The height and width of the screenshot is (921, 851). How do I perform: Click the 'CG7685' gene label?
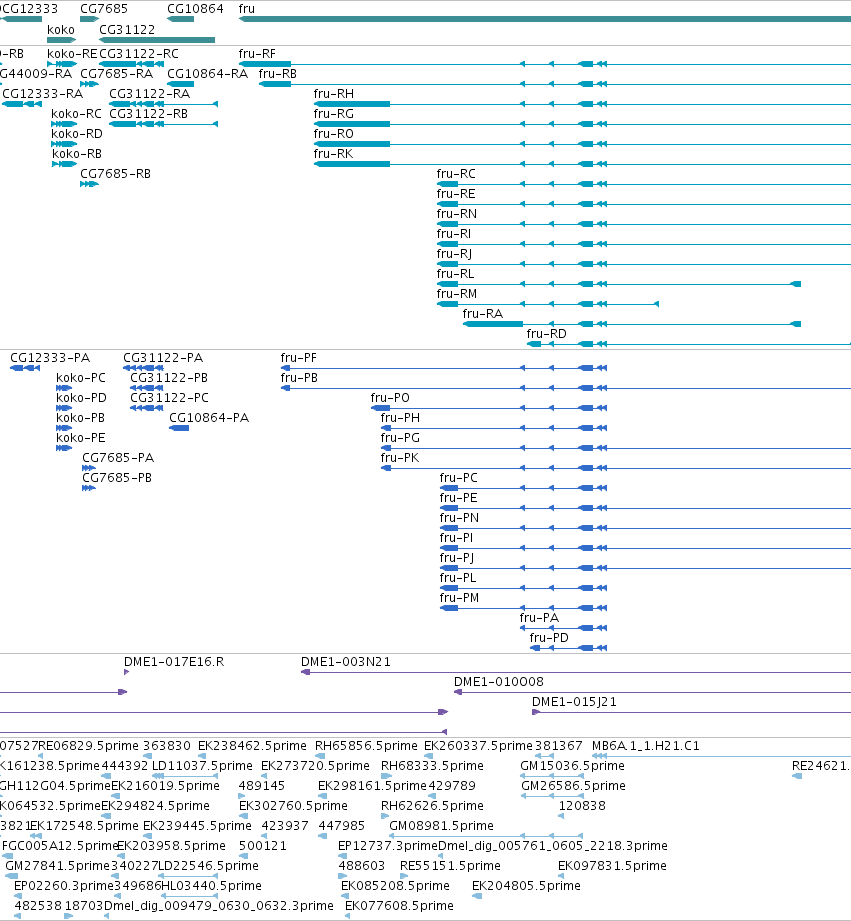104,9
